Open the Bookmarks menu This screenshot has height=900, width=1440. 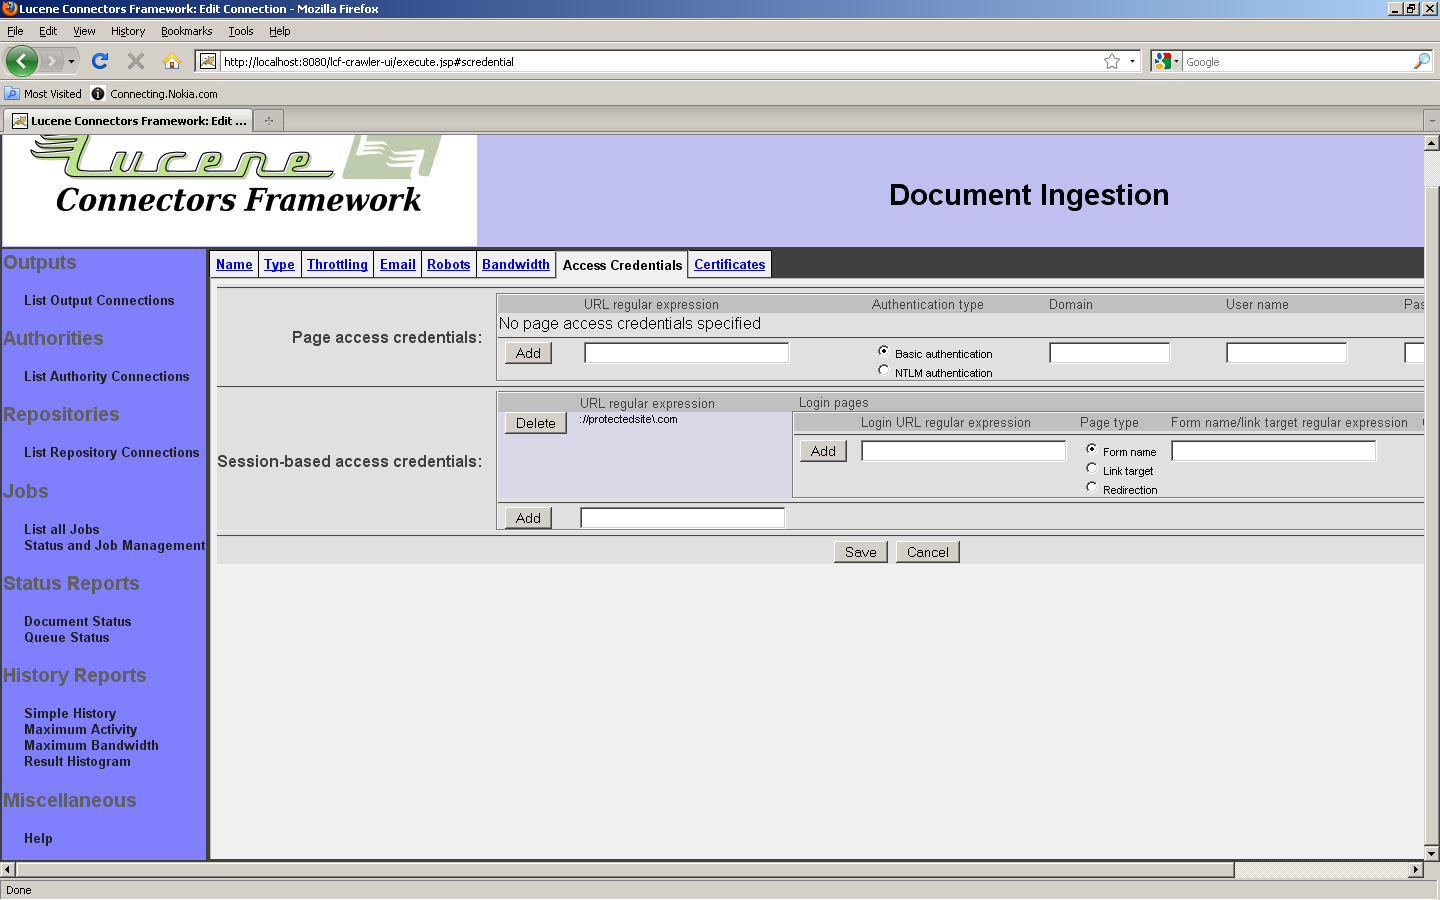pyautogui.click(x=186, y=31)
